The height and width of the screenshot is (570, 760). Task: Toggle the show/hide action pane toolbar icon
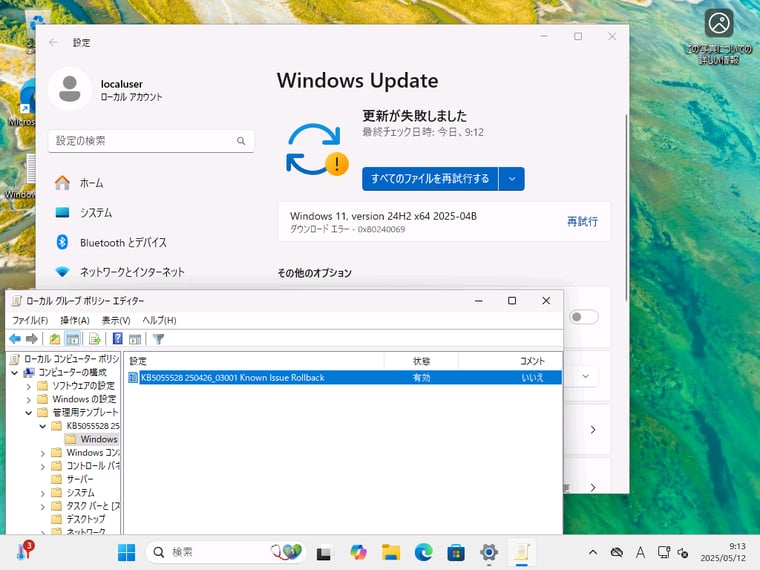pos(135,339)
